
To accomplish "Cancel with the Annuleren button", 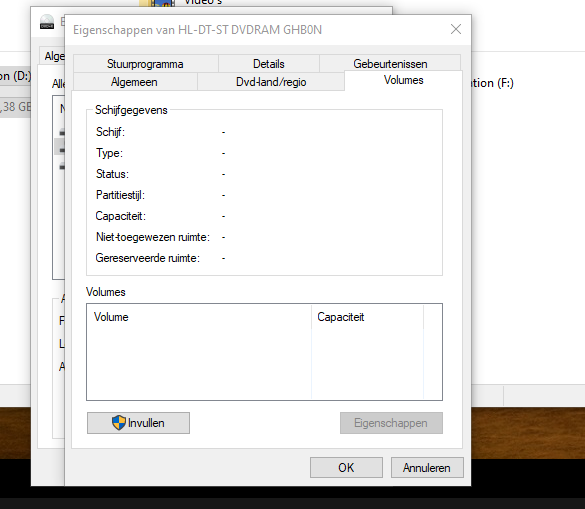I will [x=427, y=468].
